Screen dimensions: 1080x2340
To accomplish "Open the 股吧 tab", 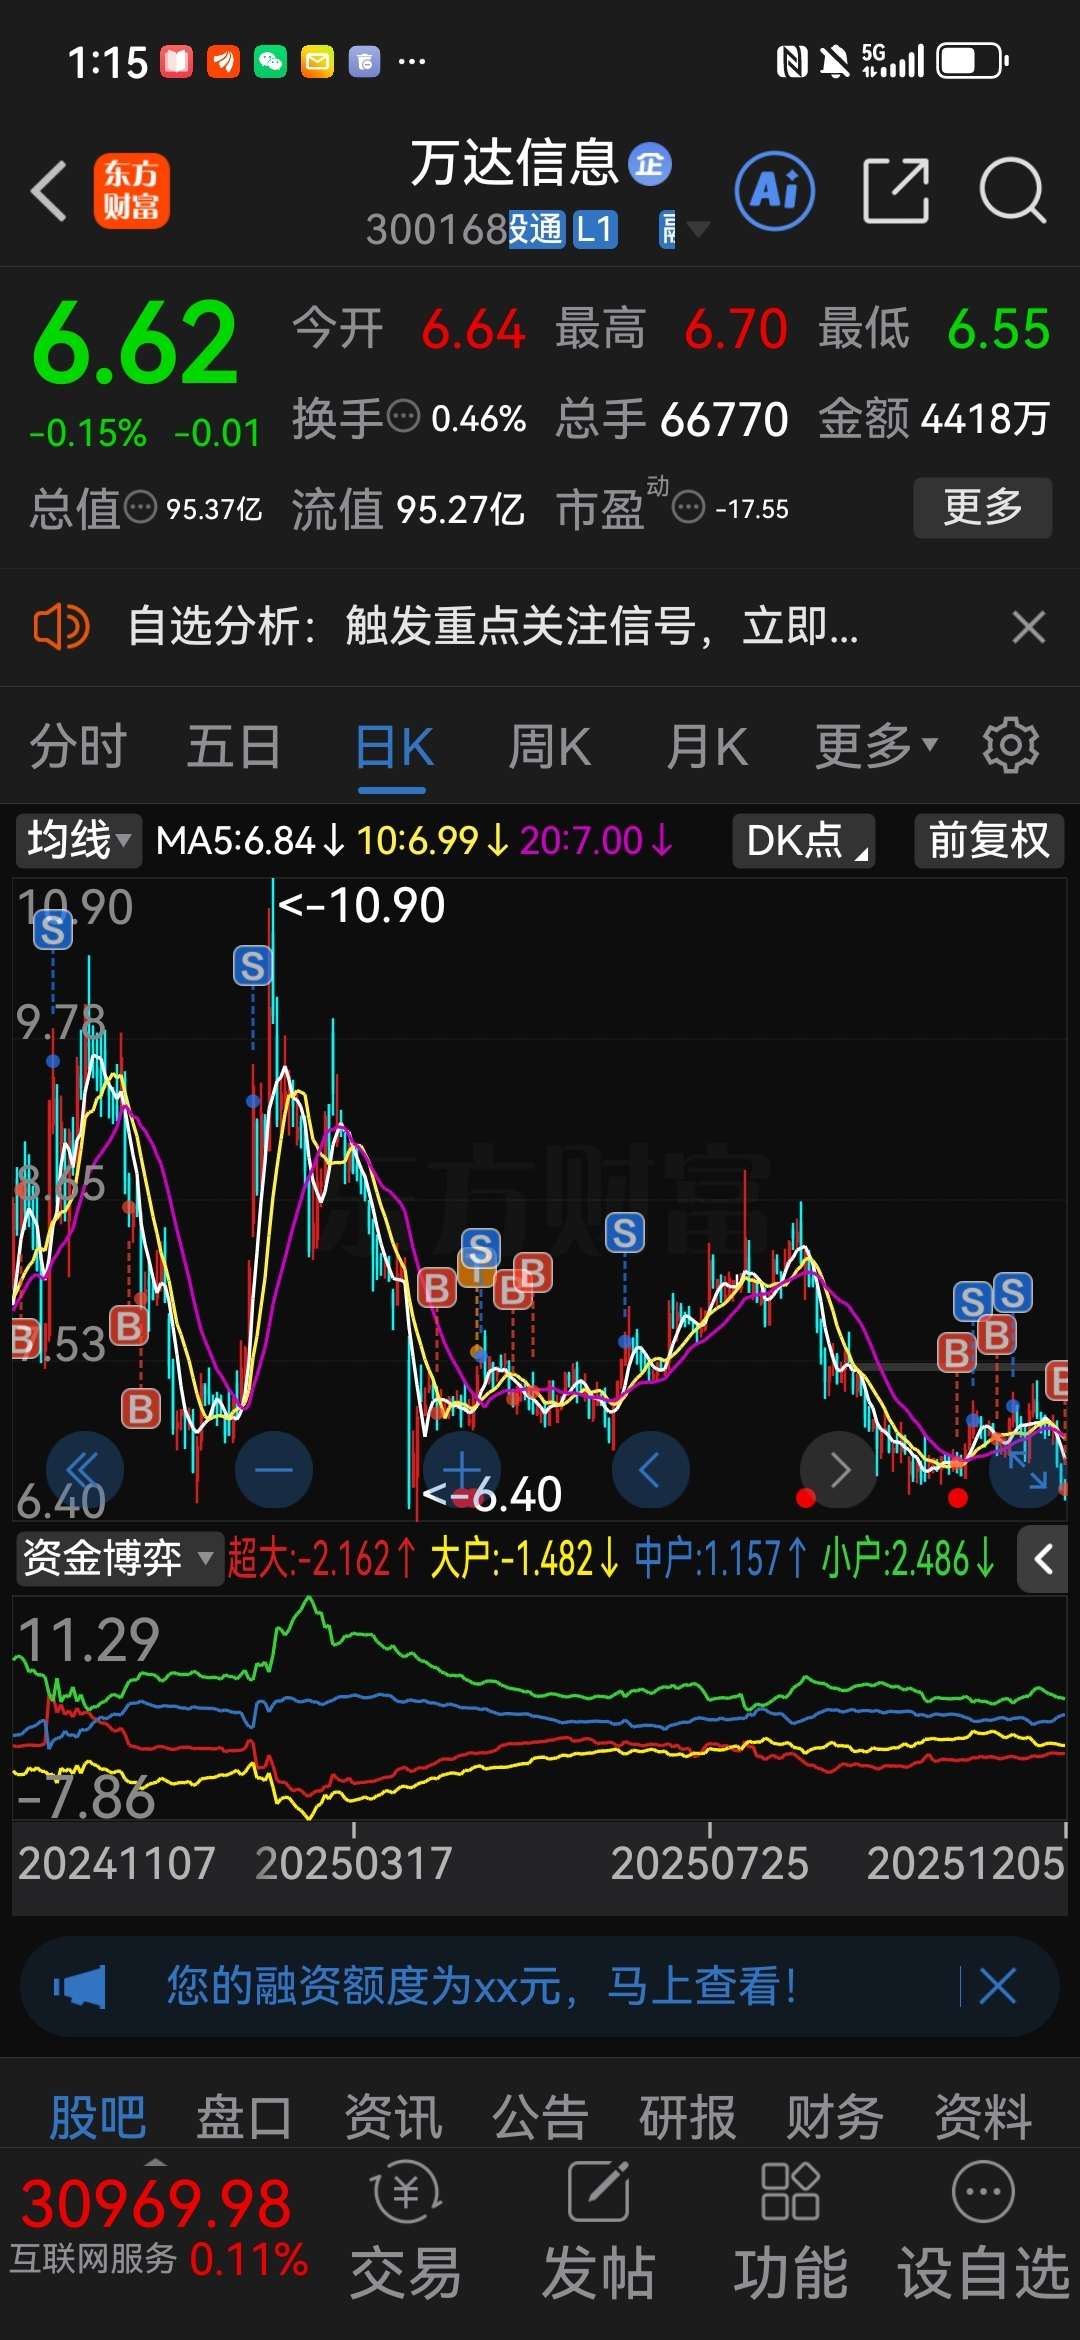I will tap(98, 2117).
